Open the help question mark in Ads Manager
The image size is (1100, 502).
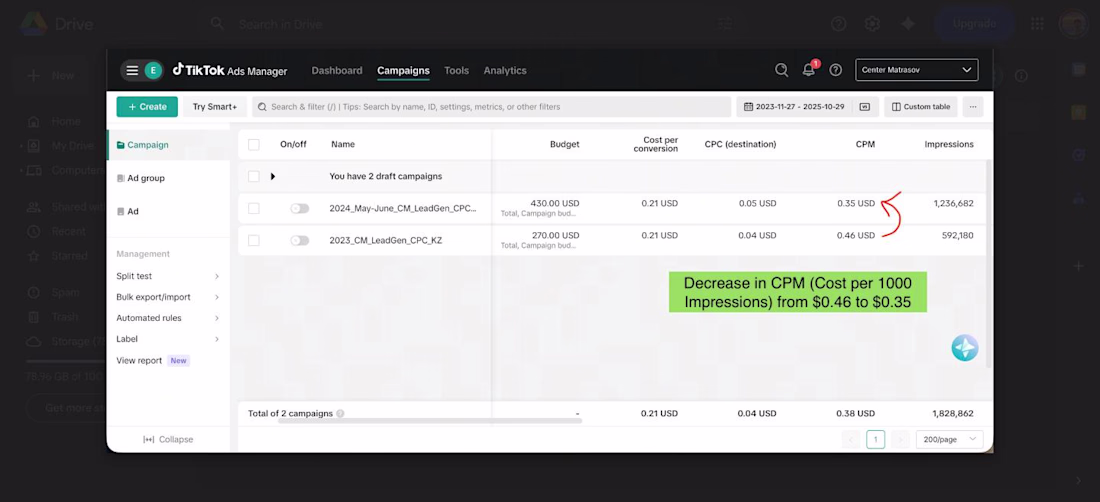tap(836, 70)
